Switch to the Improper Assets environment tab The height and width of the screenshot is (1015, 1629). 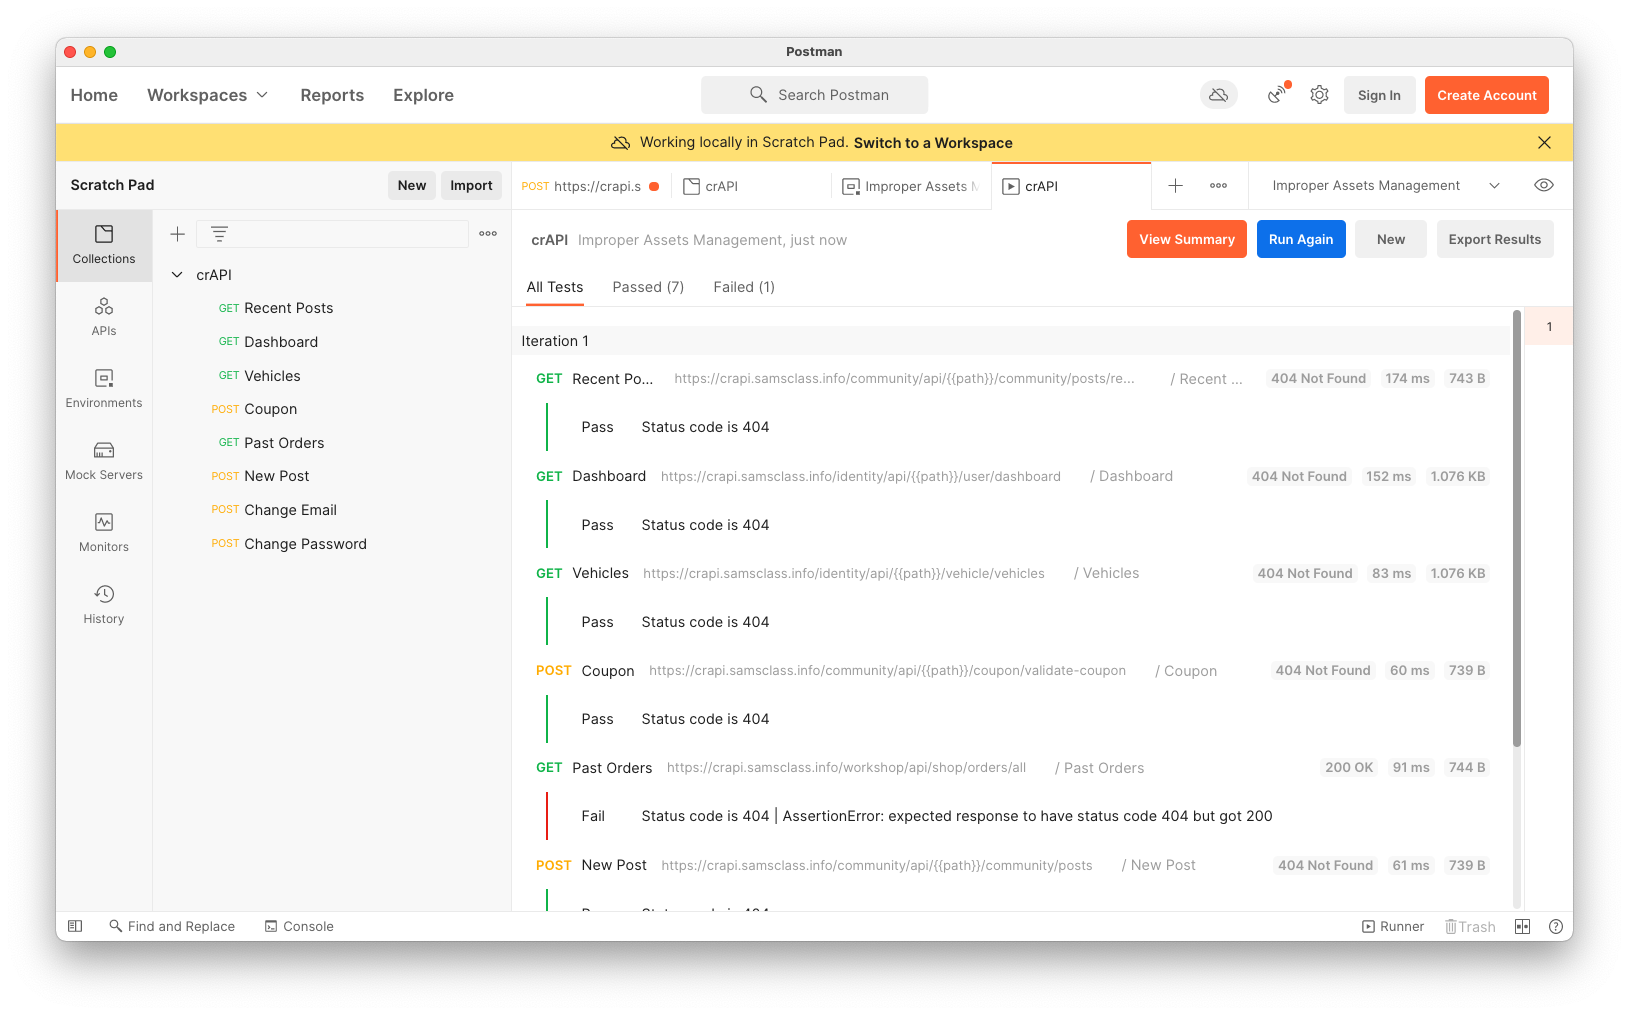[911, 186]
